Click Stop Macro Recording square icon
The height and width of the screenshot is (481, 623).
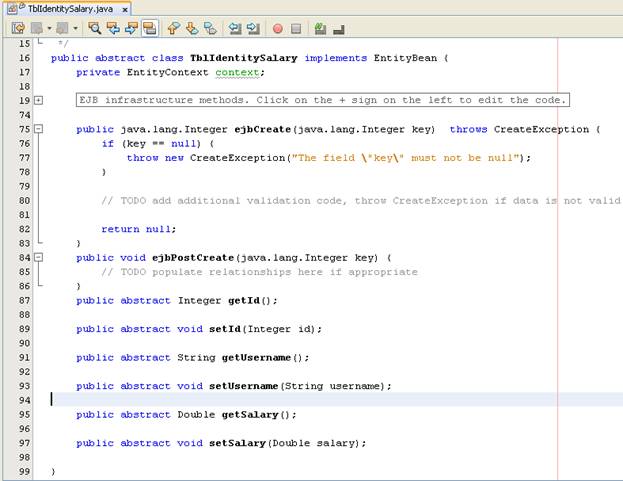pos(296,29)
